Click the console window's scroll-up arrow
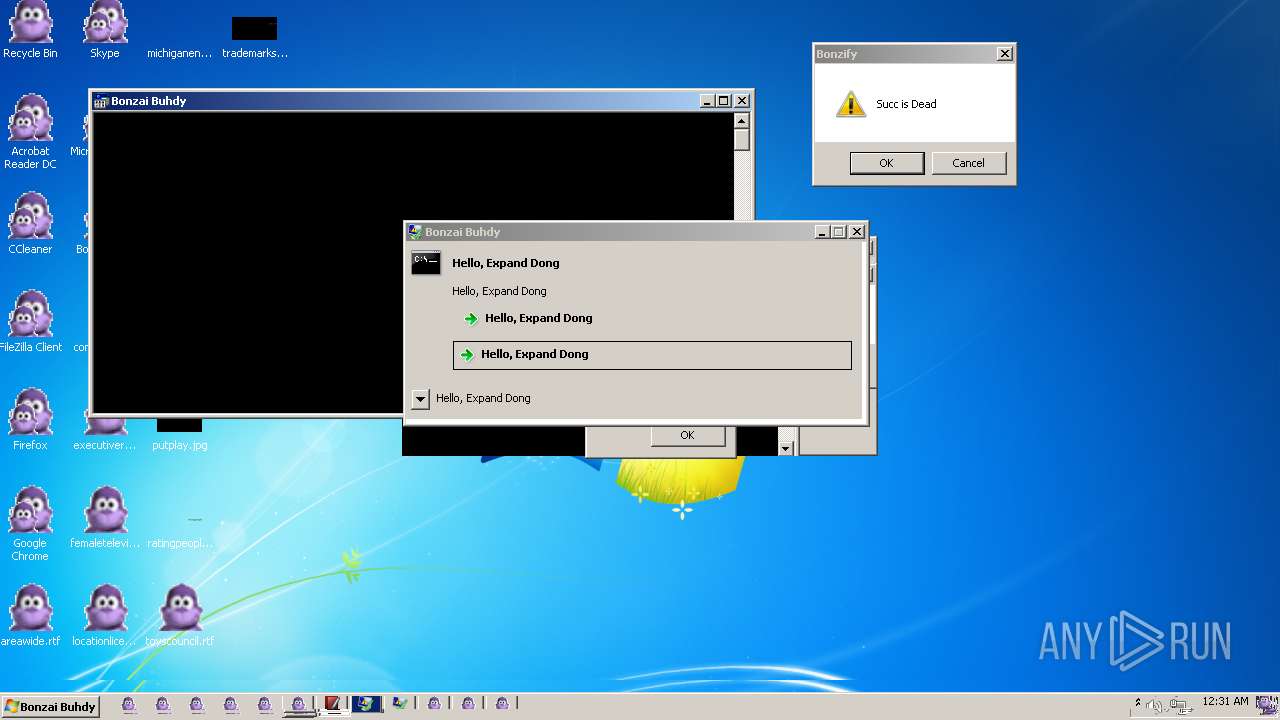The image size is (1280, 720). [741, 120]
